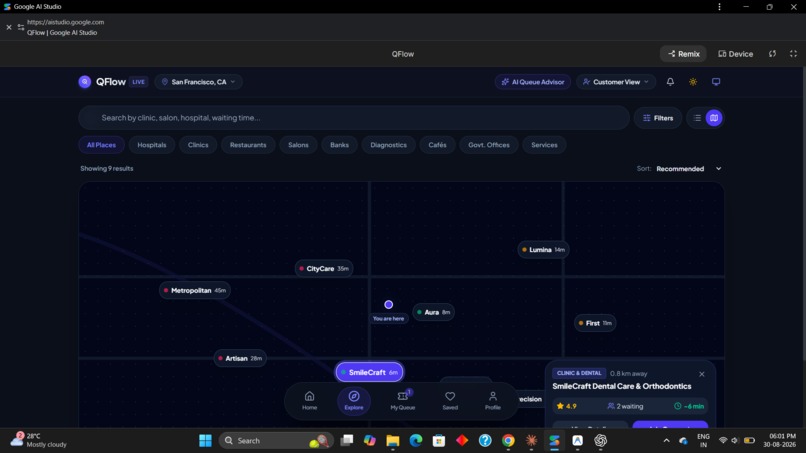Open the Sort Recommended dropdown
806x453 pixels.
688,169
